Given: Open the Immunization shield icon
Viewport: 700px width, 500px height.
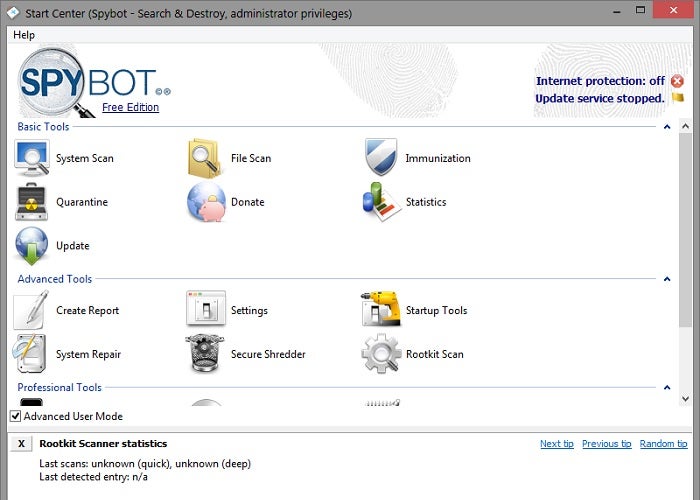Looking at the screenshot, I should [381, 158].
